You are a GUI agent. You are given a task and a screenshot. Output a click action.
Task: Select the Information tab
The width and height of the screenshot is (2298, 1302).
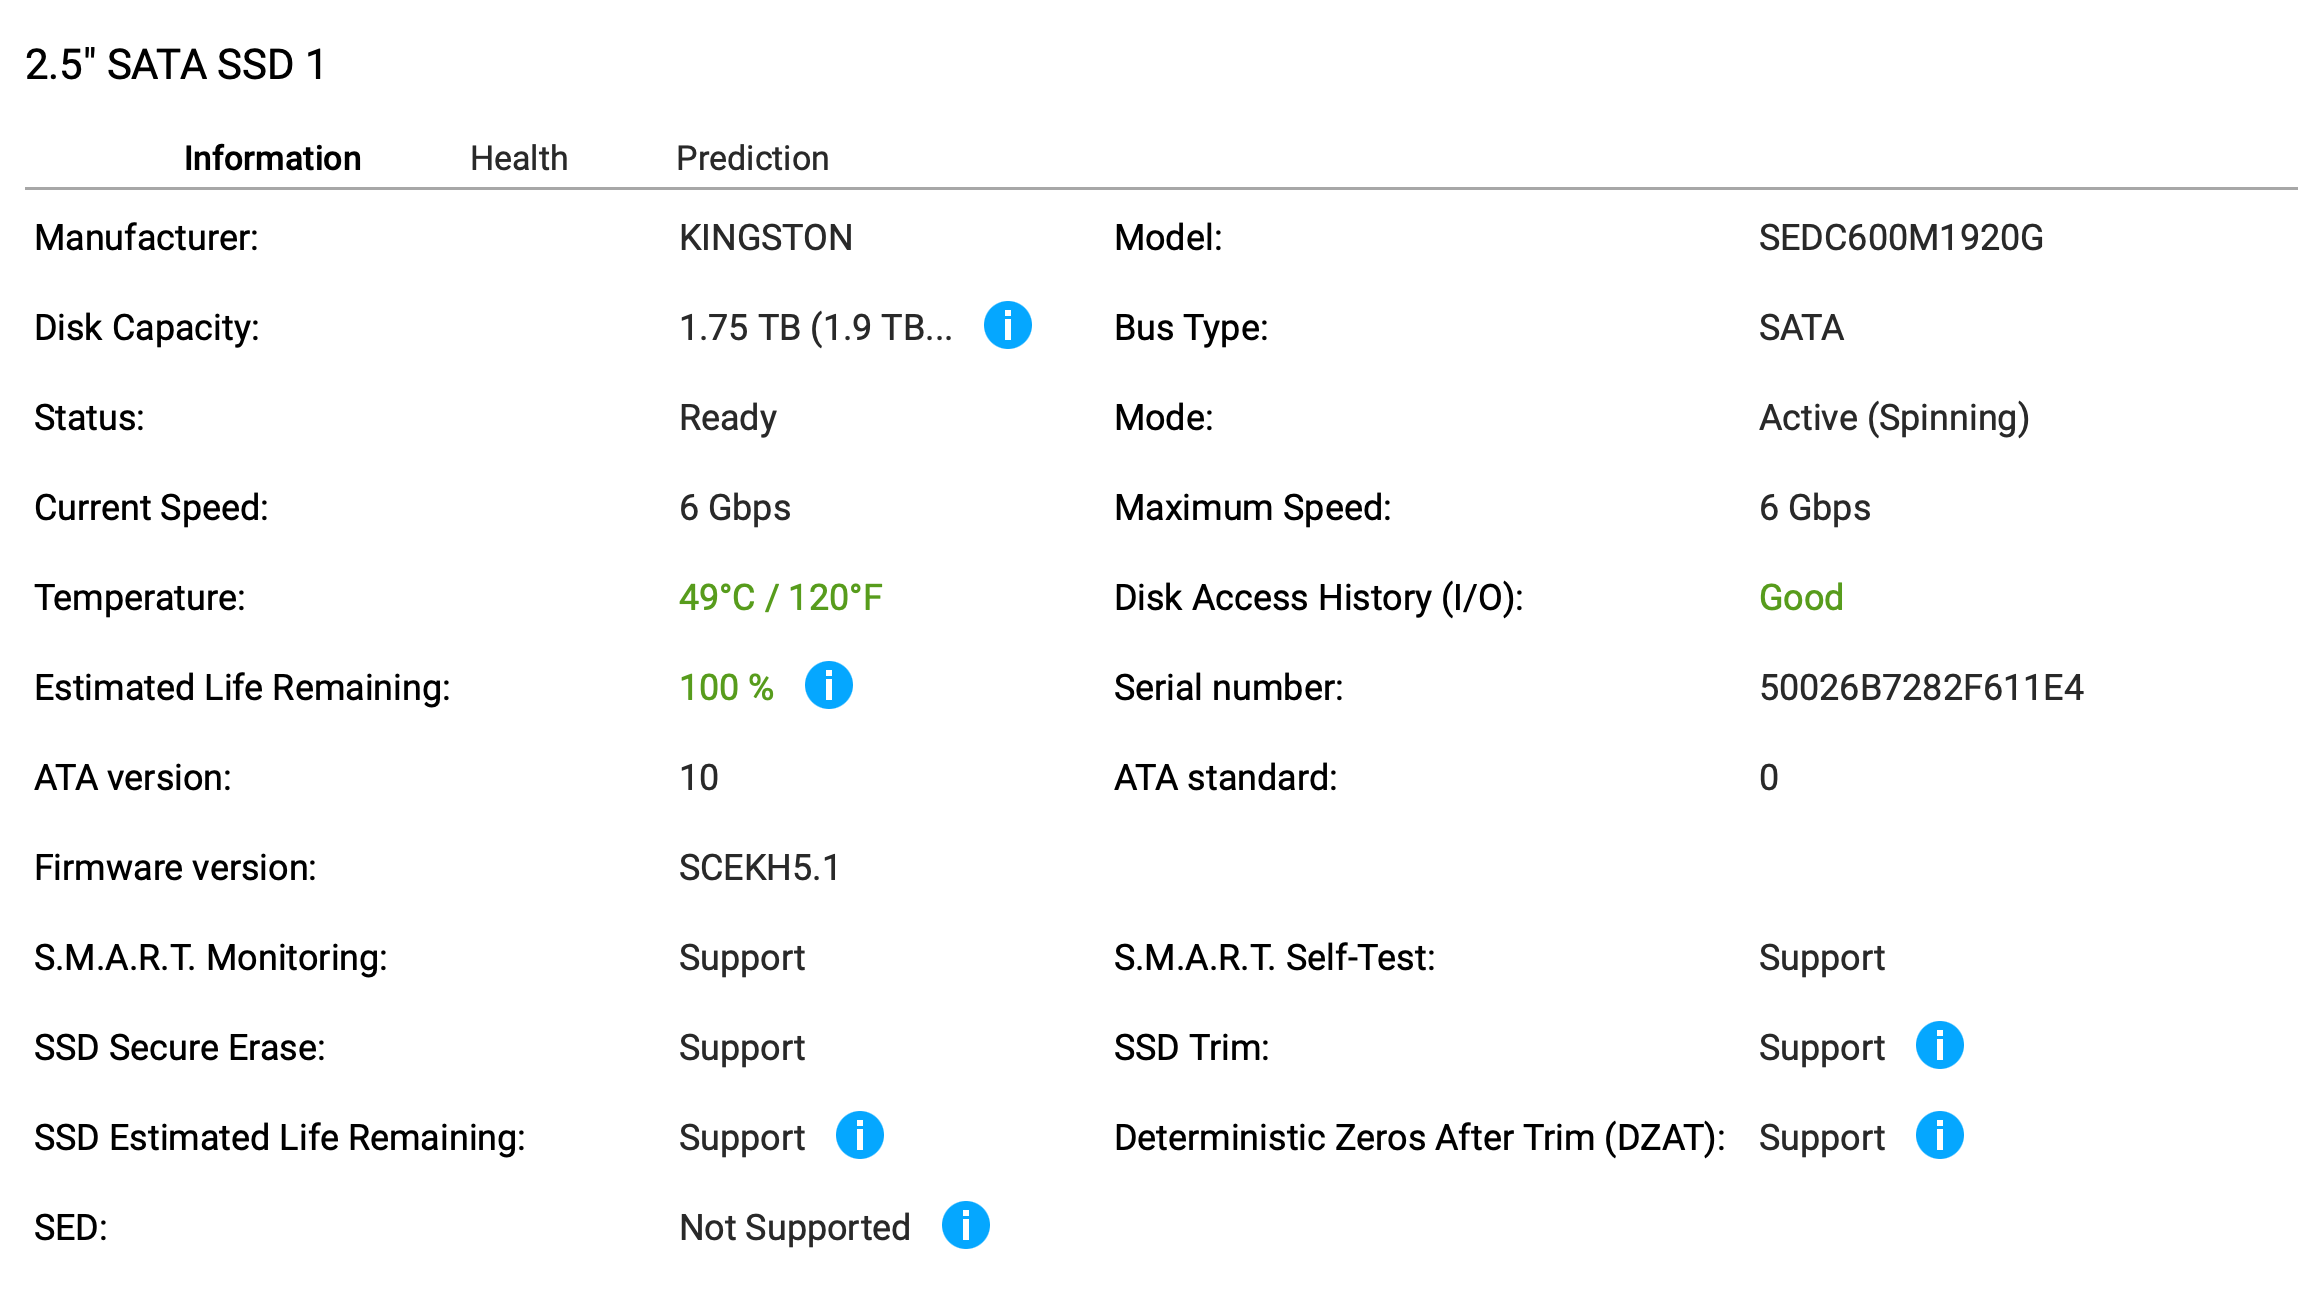click(x=272, y=158)
